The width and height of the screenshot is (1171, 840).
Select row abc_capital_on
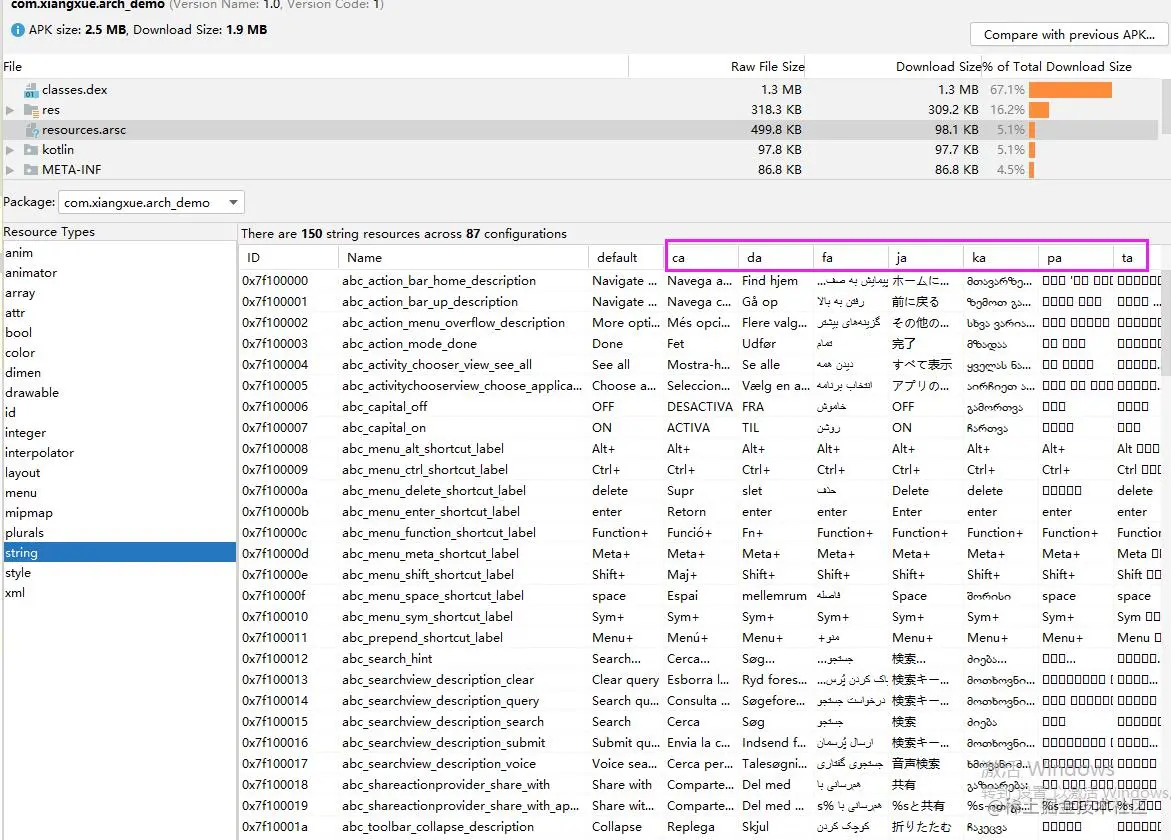tap(701, 428)
